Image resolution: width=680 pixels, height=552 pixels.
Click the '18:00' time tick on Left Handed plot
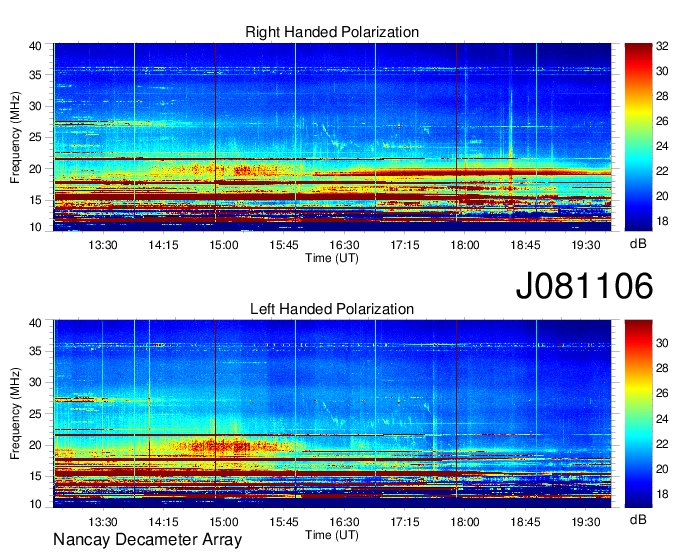pos(465,522)
